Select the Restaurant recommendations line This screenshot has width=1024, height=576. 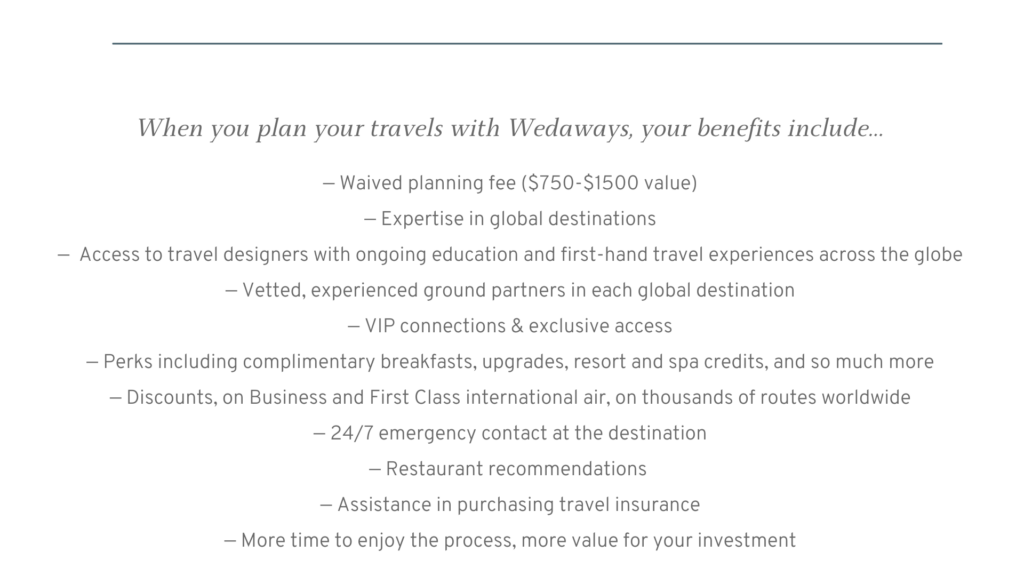[507, 469]
